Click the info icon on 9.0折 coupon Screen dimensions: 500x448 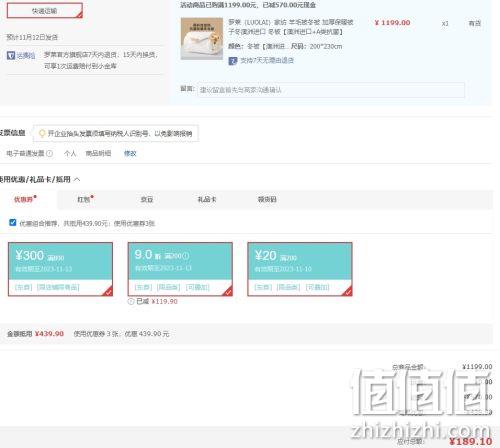tap(186, 256)
